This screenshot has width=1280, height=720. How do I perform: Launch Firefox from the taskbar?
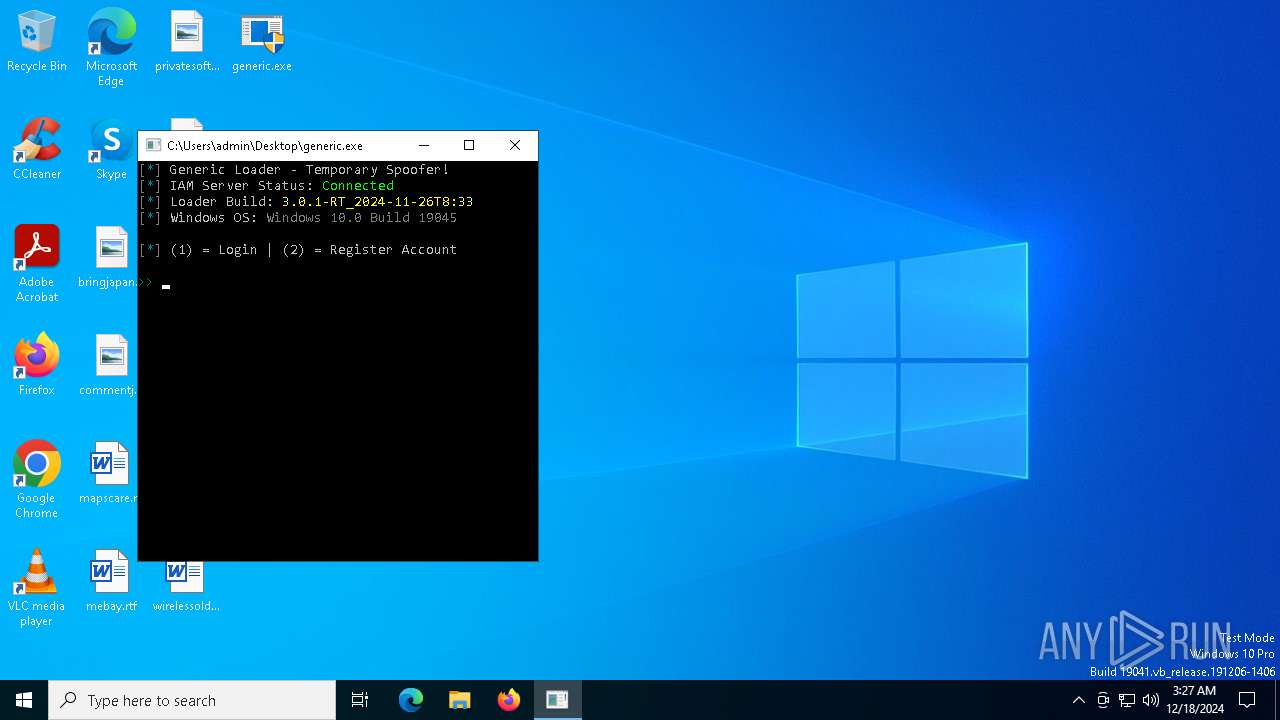pyautogui.click(x=509, y=700)
